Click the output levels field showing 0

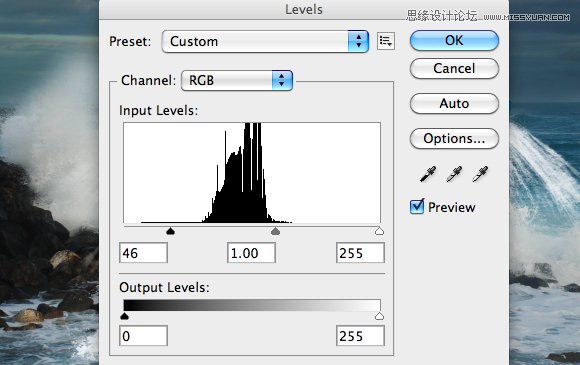143,336
